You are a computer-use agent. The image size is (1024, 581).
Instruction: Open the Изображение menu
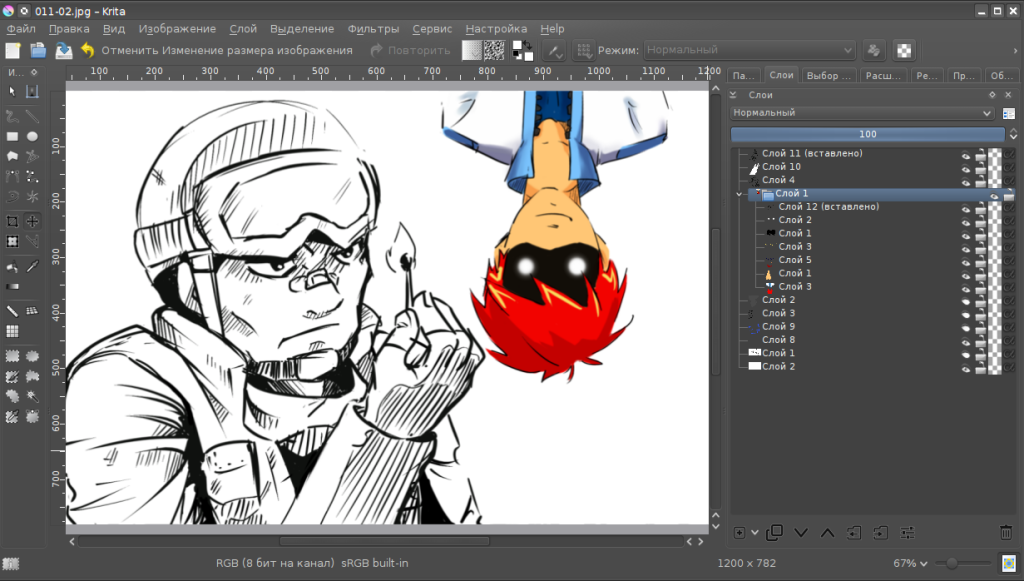pyautogui.click(x=177, y=29)
